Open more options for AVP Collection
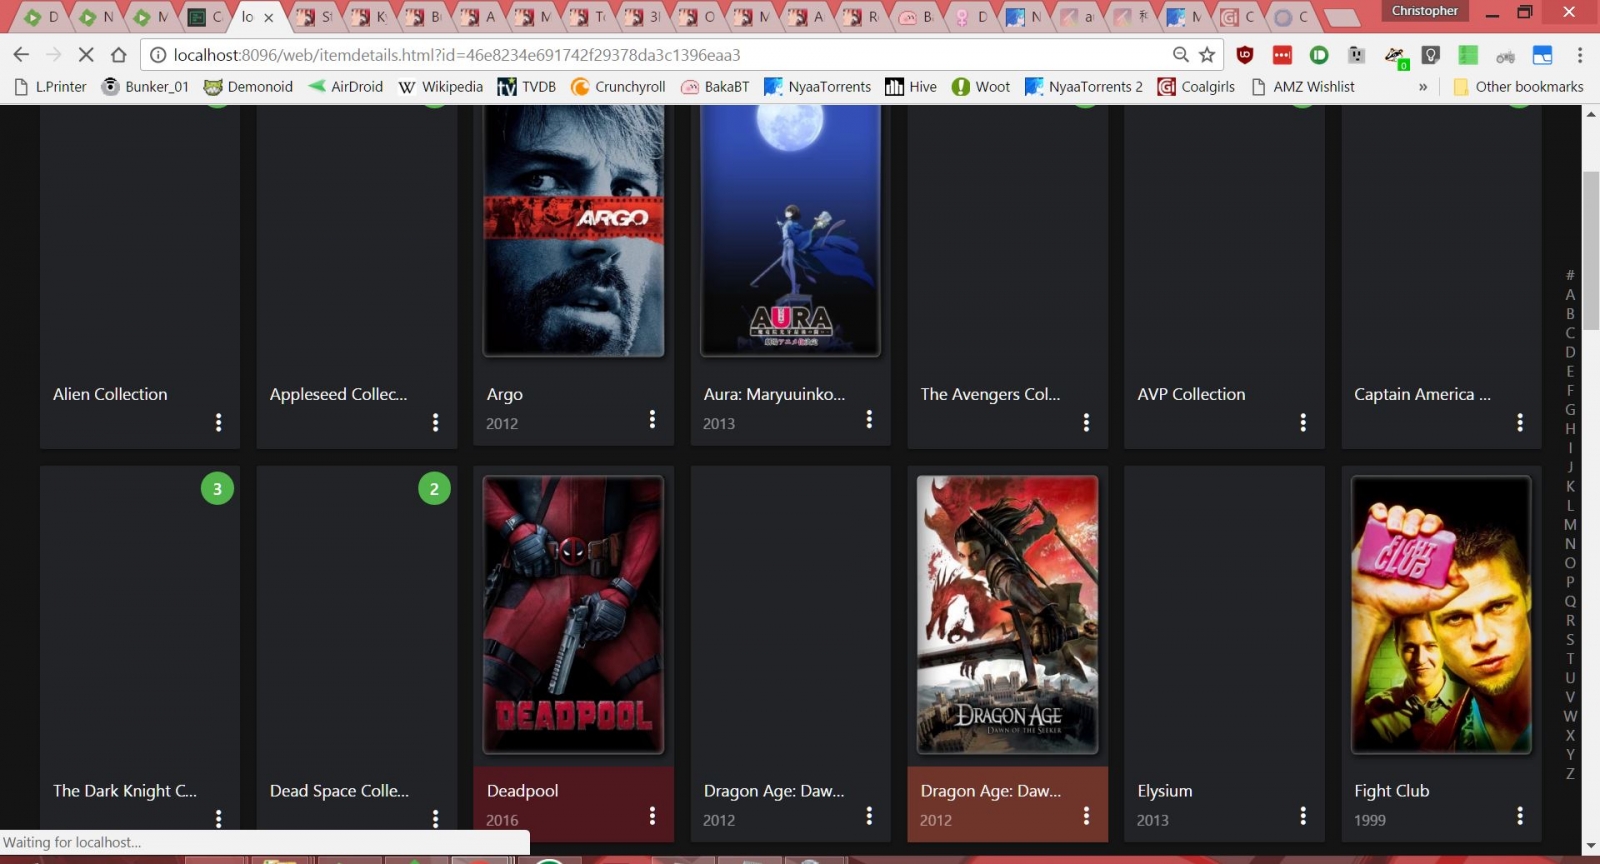This screenshot has width=1600, height=864. pyautogui.click(x=1303, y=422)
